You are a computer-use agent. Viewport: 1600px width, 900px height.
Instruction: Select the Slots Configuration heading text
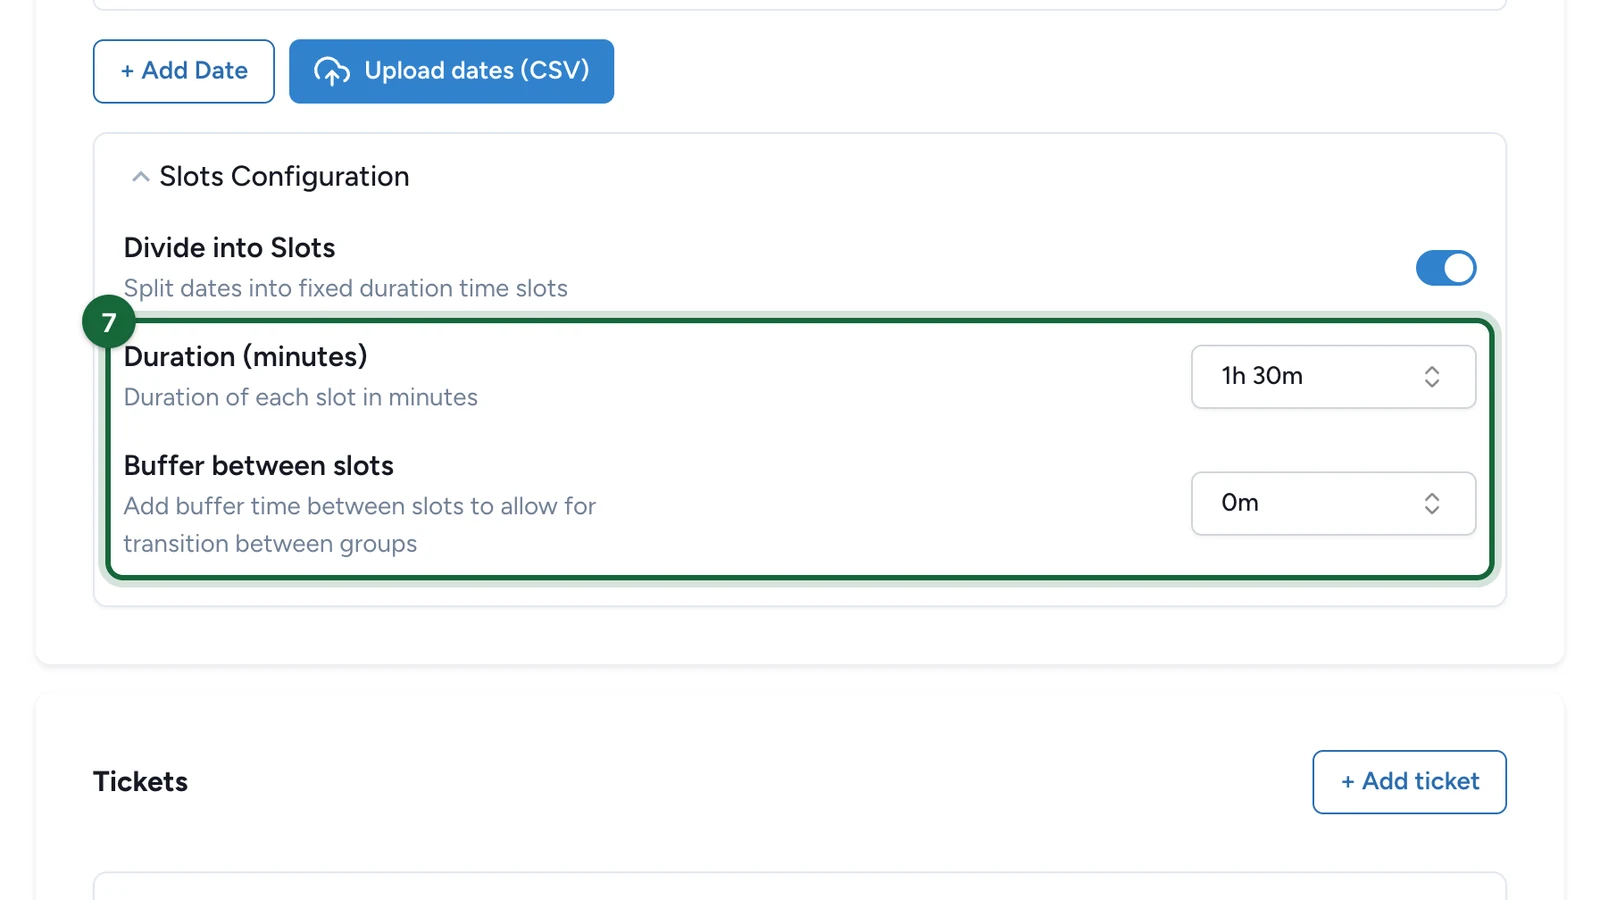pyautogui.click(x=284, y=177)
